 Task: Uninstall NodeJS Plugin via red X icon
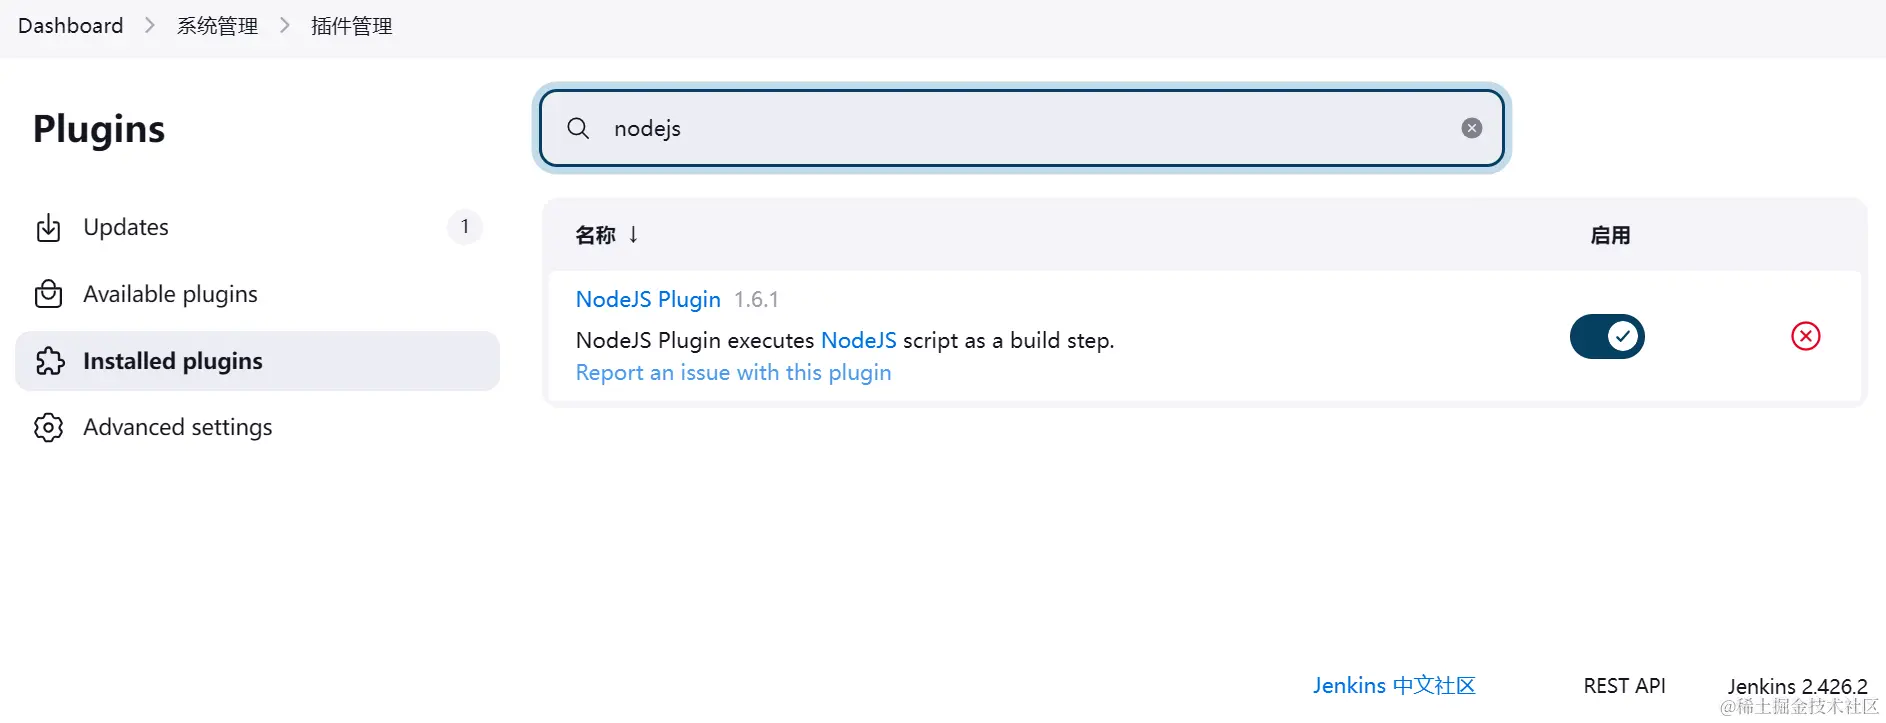pos(1805,336)
